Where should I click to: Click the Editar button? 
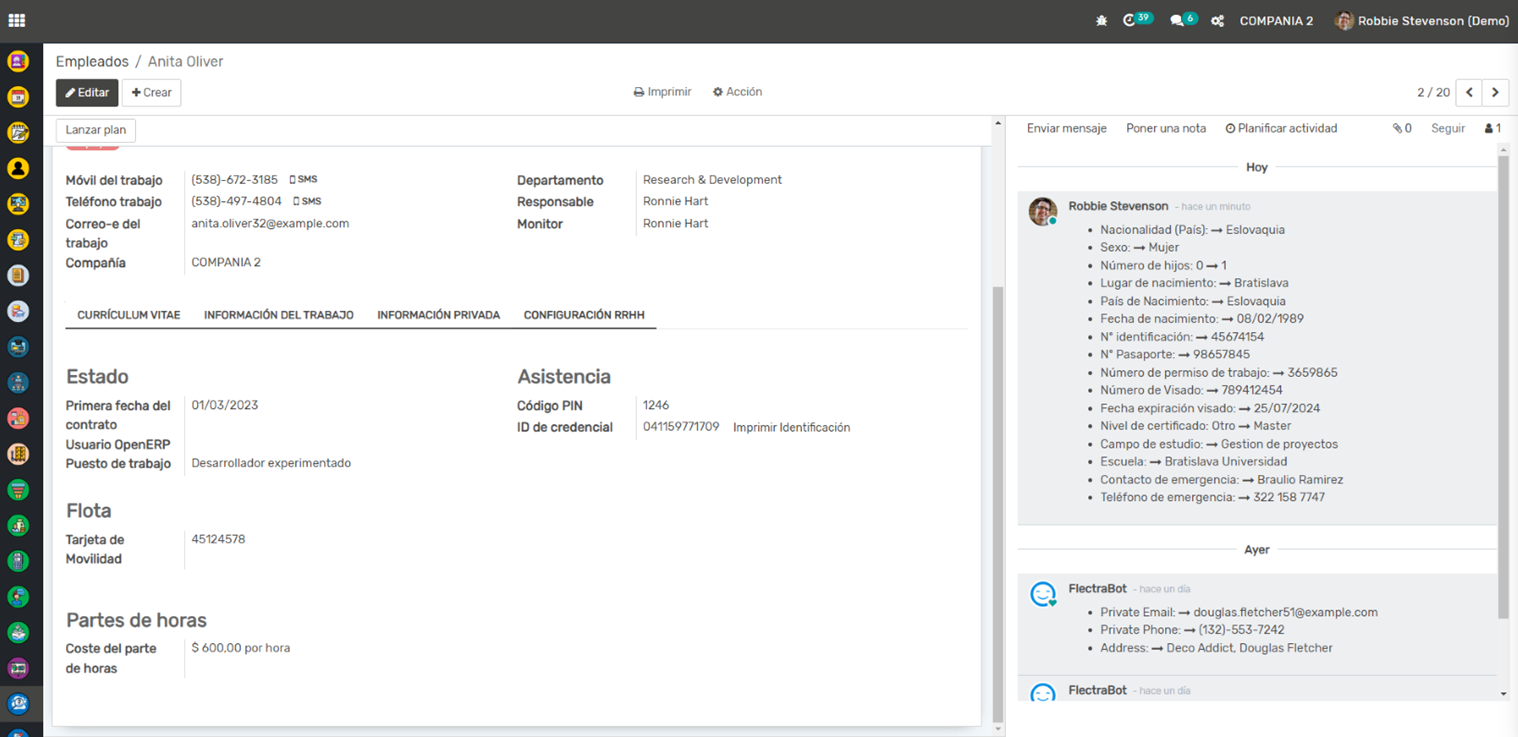pyautogui.click(x=87, y=93)
